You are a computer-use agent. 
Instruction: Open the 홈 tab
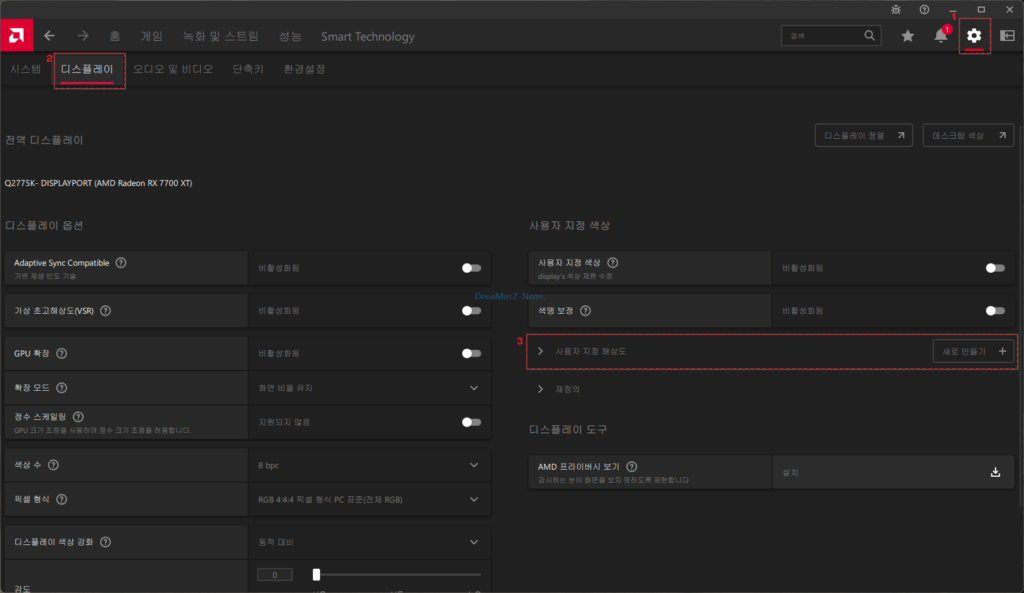tap(115, 37)
